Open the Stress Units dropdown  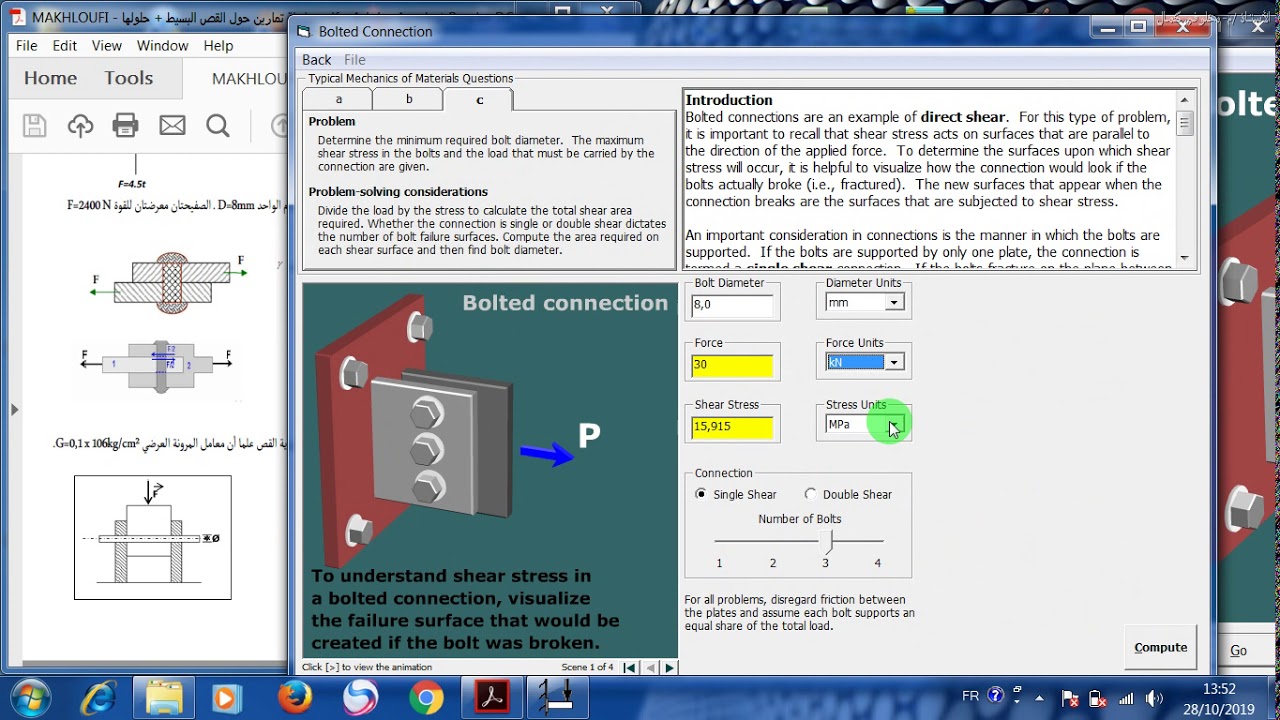(894, 425)
